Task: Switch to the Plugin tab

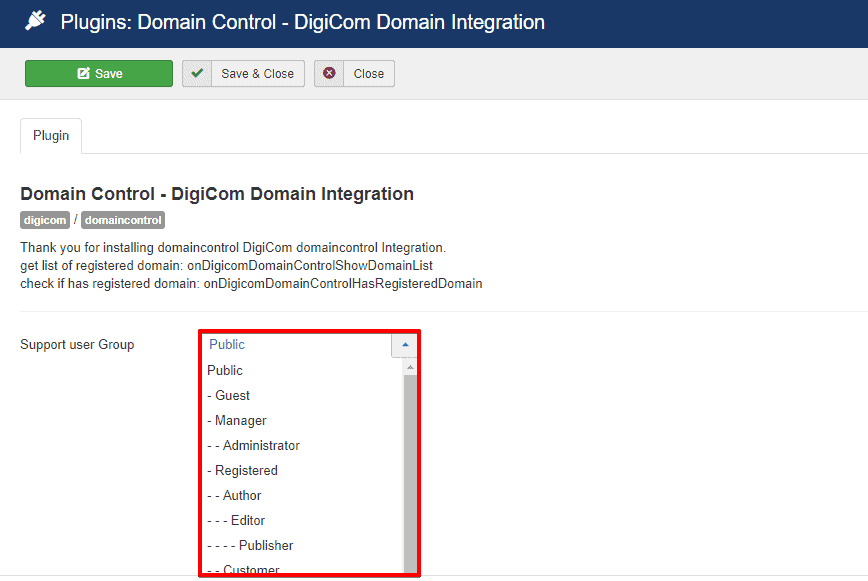Action: (50, 135)
